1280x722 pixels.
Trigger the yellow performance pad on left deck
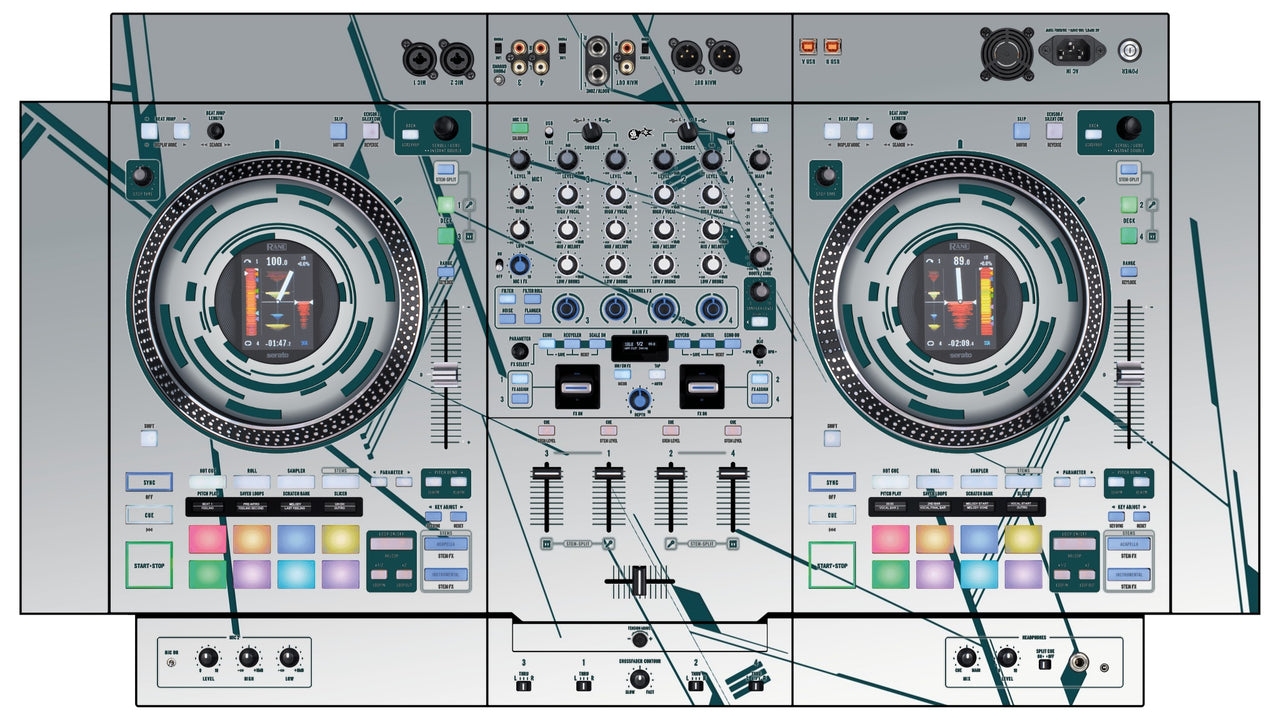(x=340, y=540)
